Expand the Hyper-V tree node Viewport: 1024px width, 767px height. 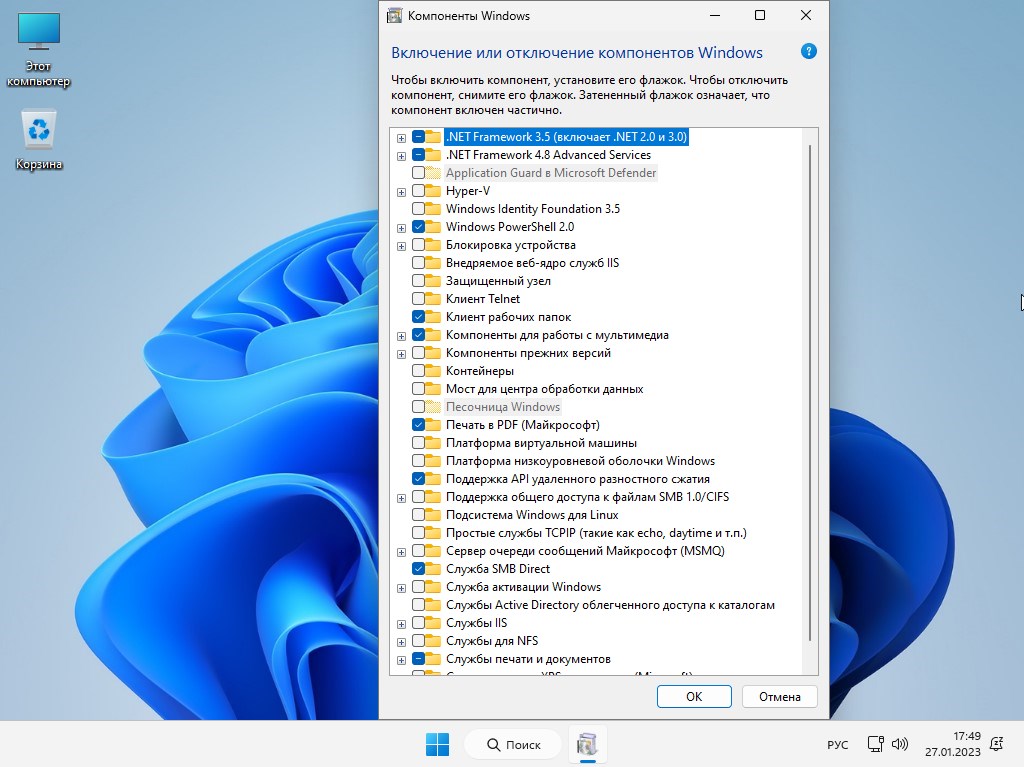[401, 192]
